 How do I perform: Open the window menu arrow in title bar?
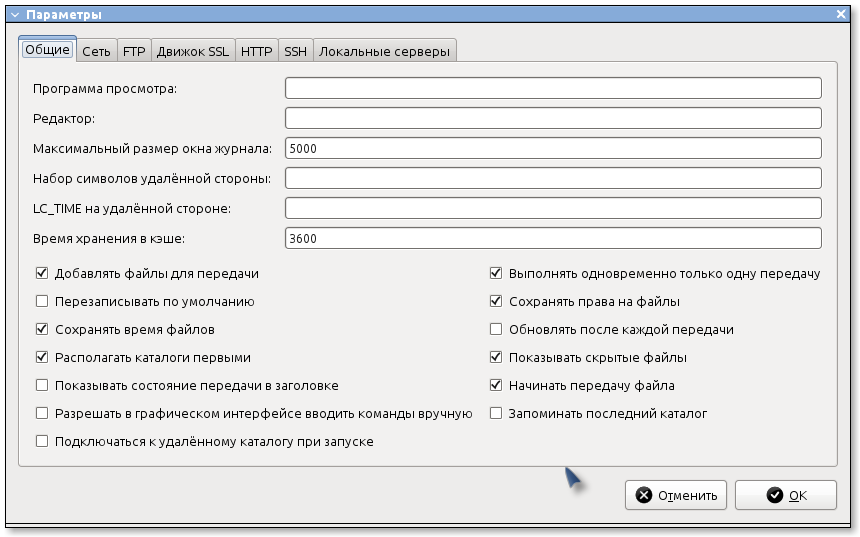click(x=15, y=15)
